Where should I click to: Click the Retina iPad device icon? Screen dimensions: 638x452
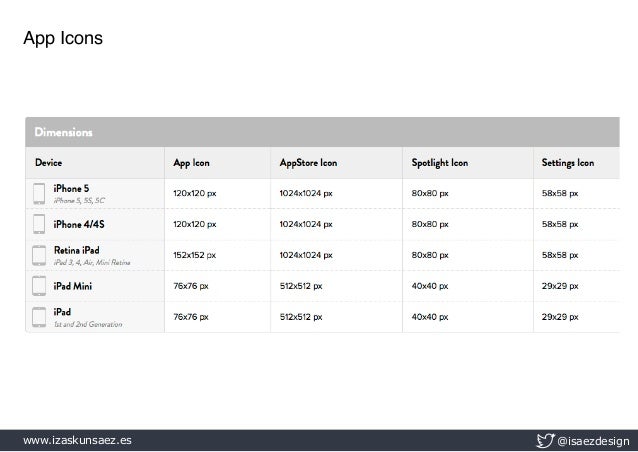coord(39,255)
